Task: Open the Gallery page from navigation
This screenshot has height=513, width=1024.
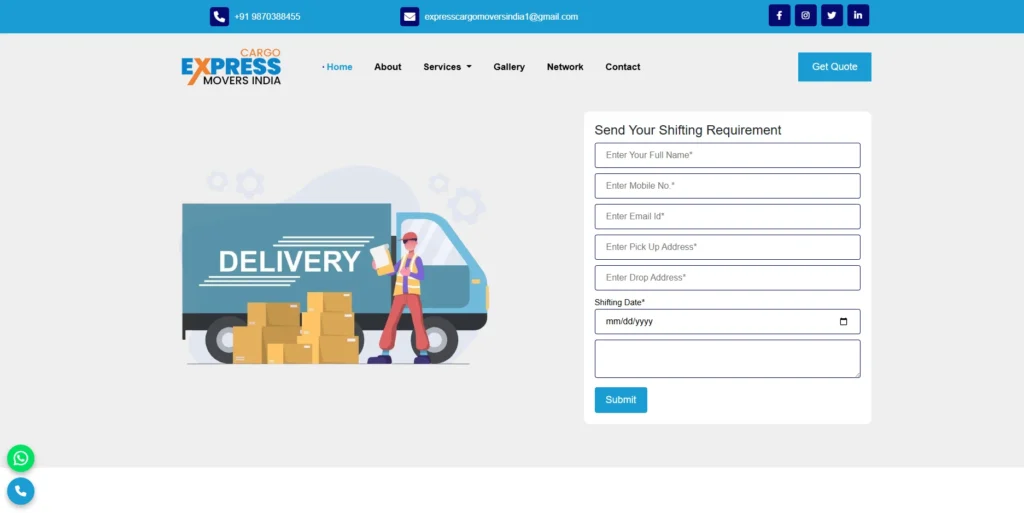Action: (509, 67)
